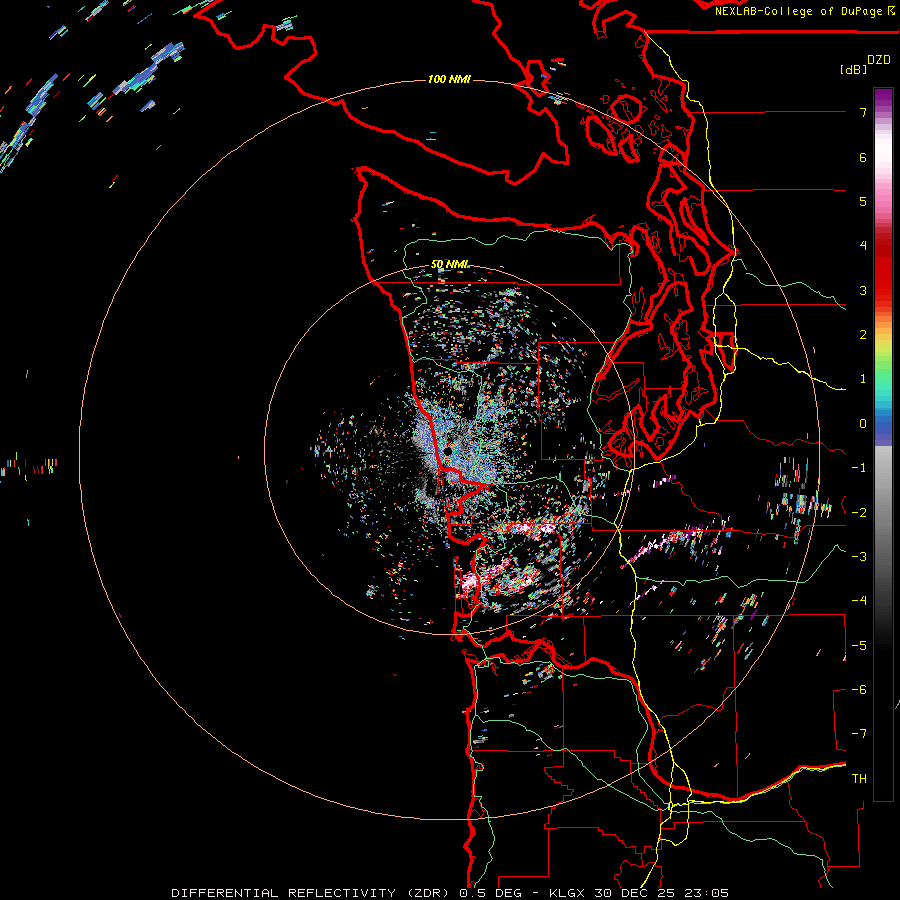The height and width of the screenshot is (900, 900).
Task: Click the [dB] units label
Action: (853, 70)
